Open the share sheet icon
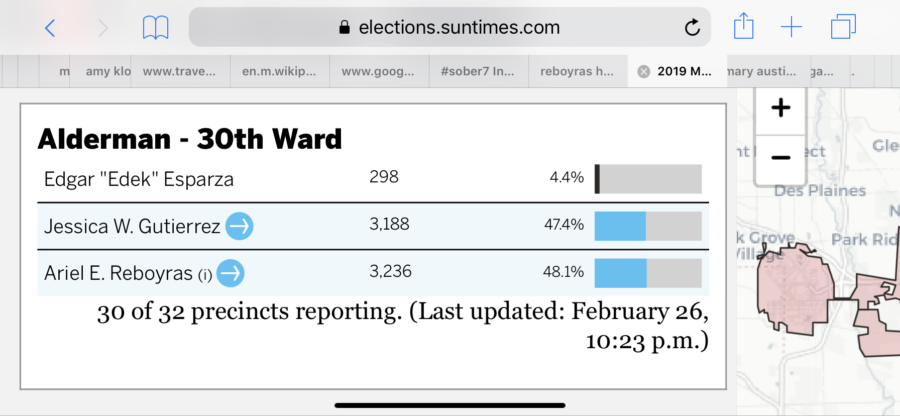900x416 pixels. [743, 27]
